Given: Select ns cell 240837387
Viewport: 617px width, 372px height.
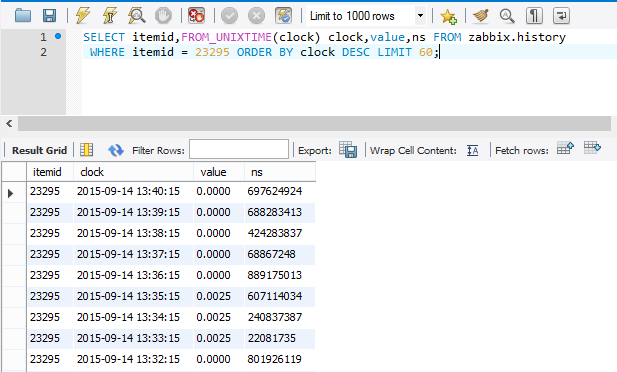Looking at the screenshot, I should [x=280, y=317].
